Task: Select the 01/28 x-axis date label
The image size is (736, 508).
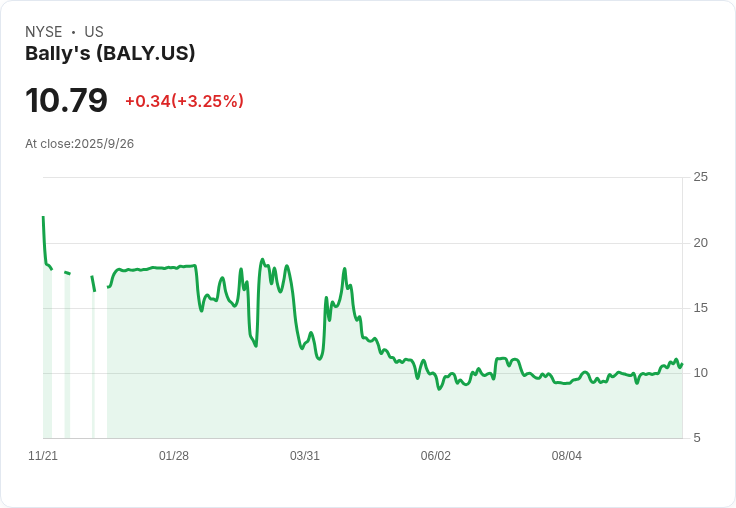Action: coord(174,456)
